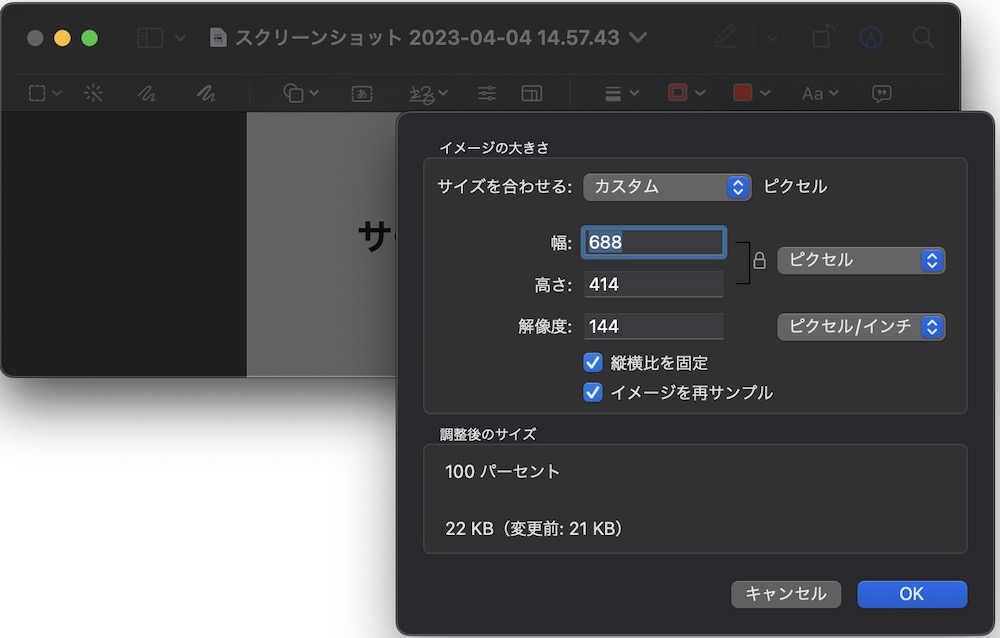Open the image description speech bubble tool
The height and width of the screenshot is (638, 1000).
881,93
